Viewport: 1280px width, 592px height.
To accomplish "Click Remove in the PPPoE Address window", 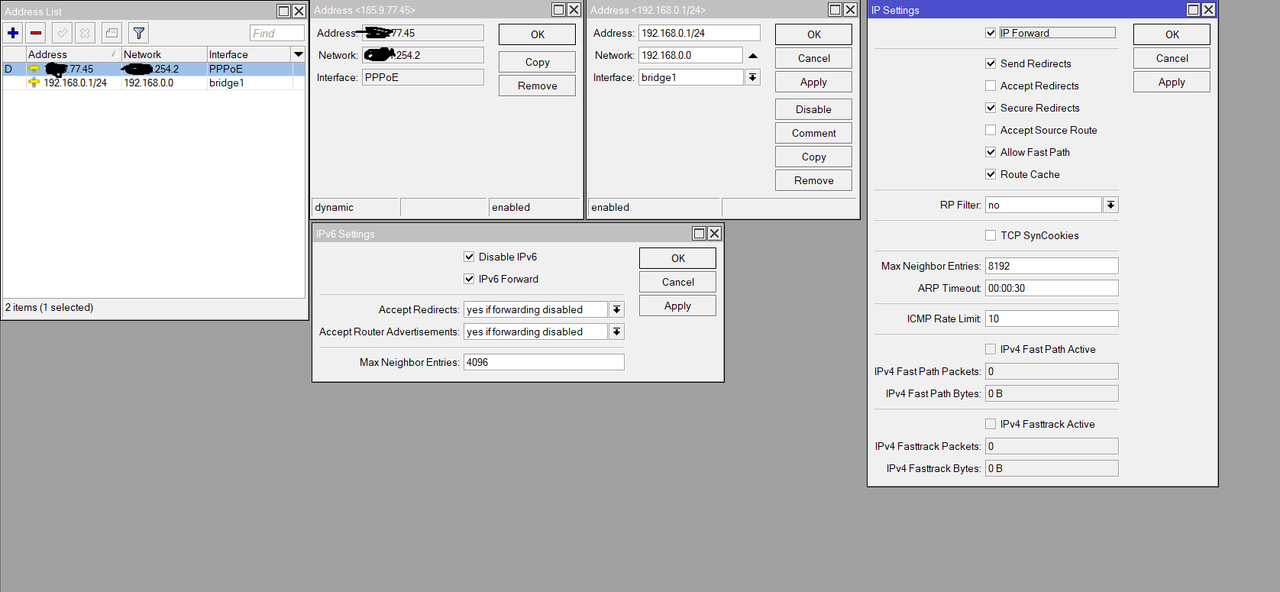I will tap(537, 86).
